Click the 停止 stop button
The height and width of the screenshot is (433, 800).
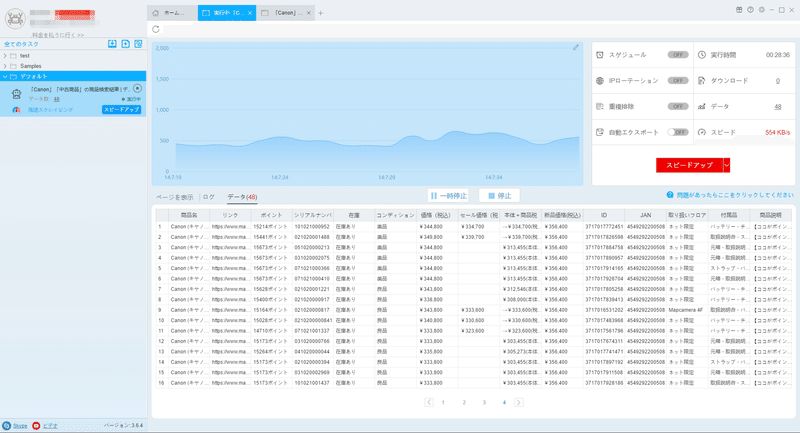click(x=499, y=195)
